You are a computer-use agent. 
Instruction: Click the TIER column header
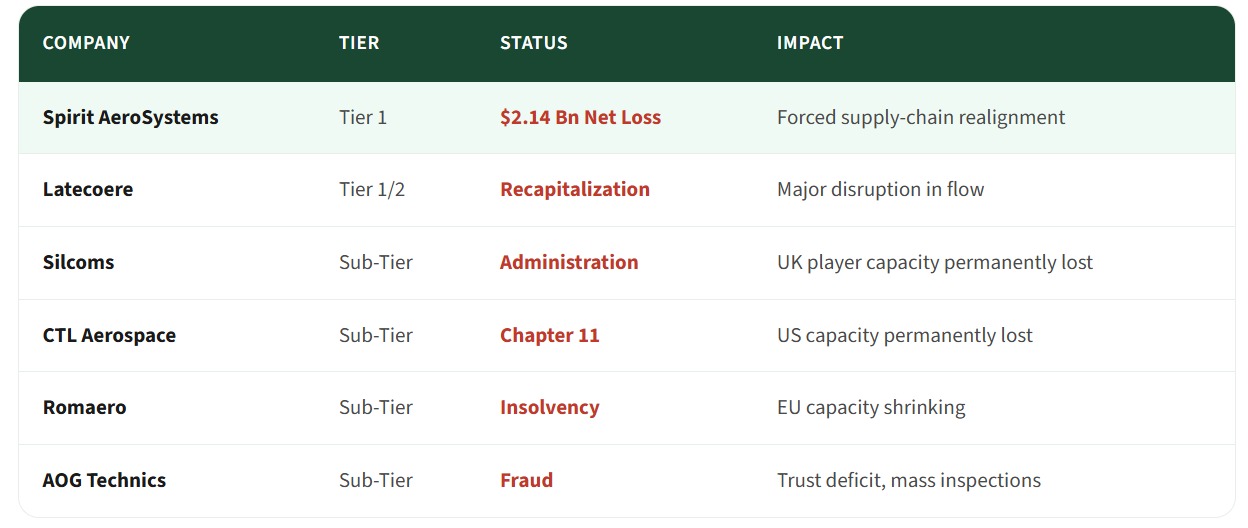tap(359, 43)
